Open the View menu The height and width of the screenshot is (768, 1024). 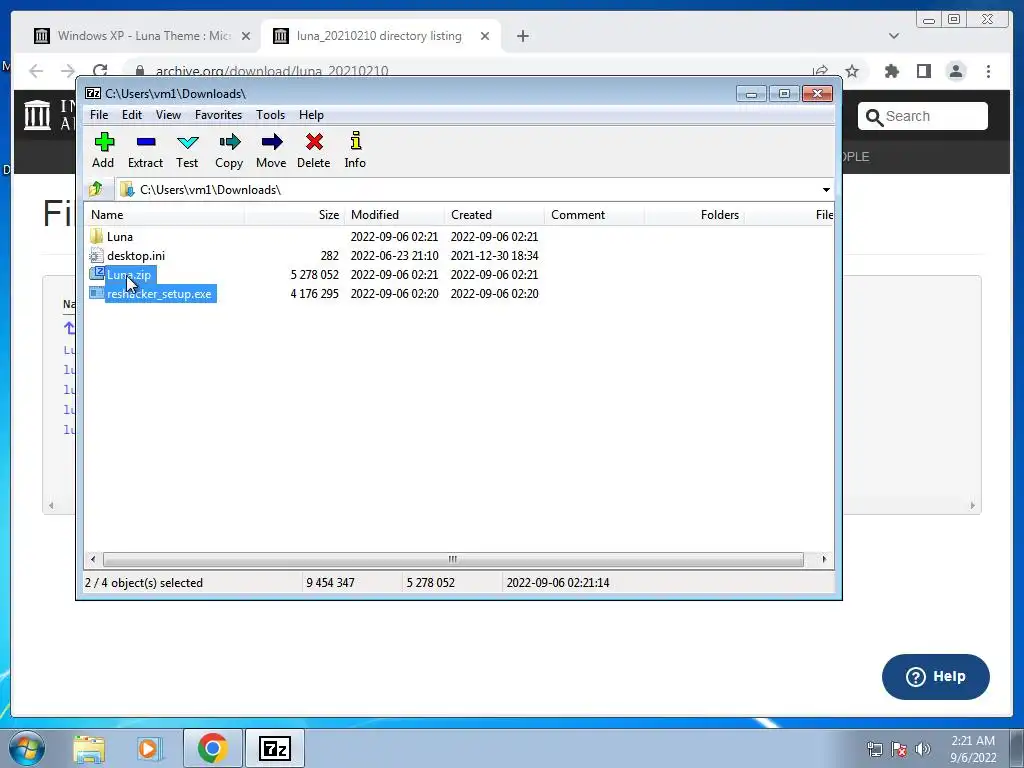tap(168, 115)
